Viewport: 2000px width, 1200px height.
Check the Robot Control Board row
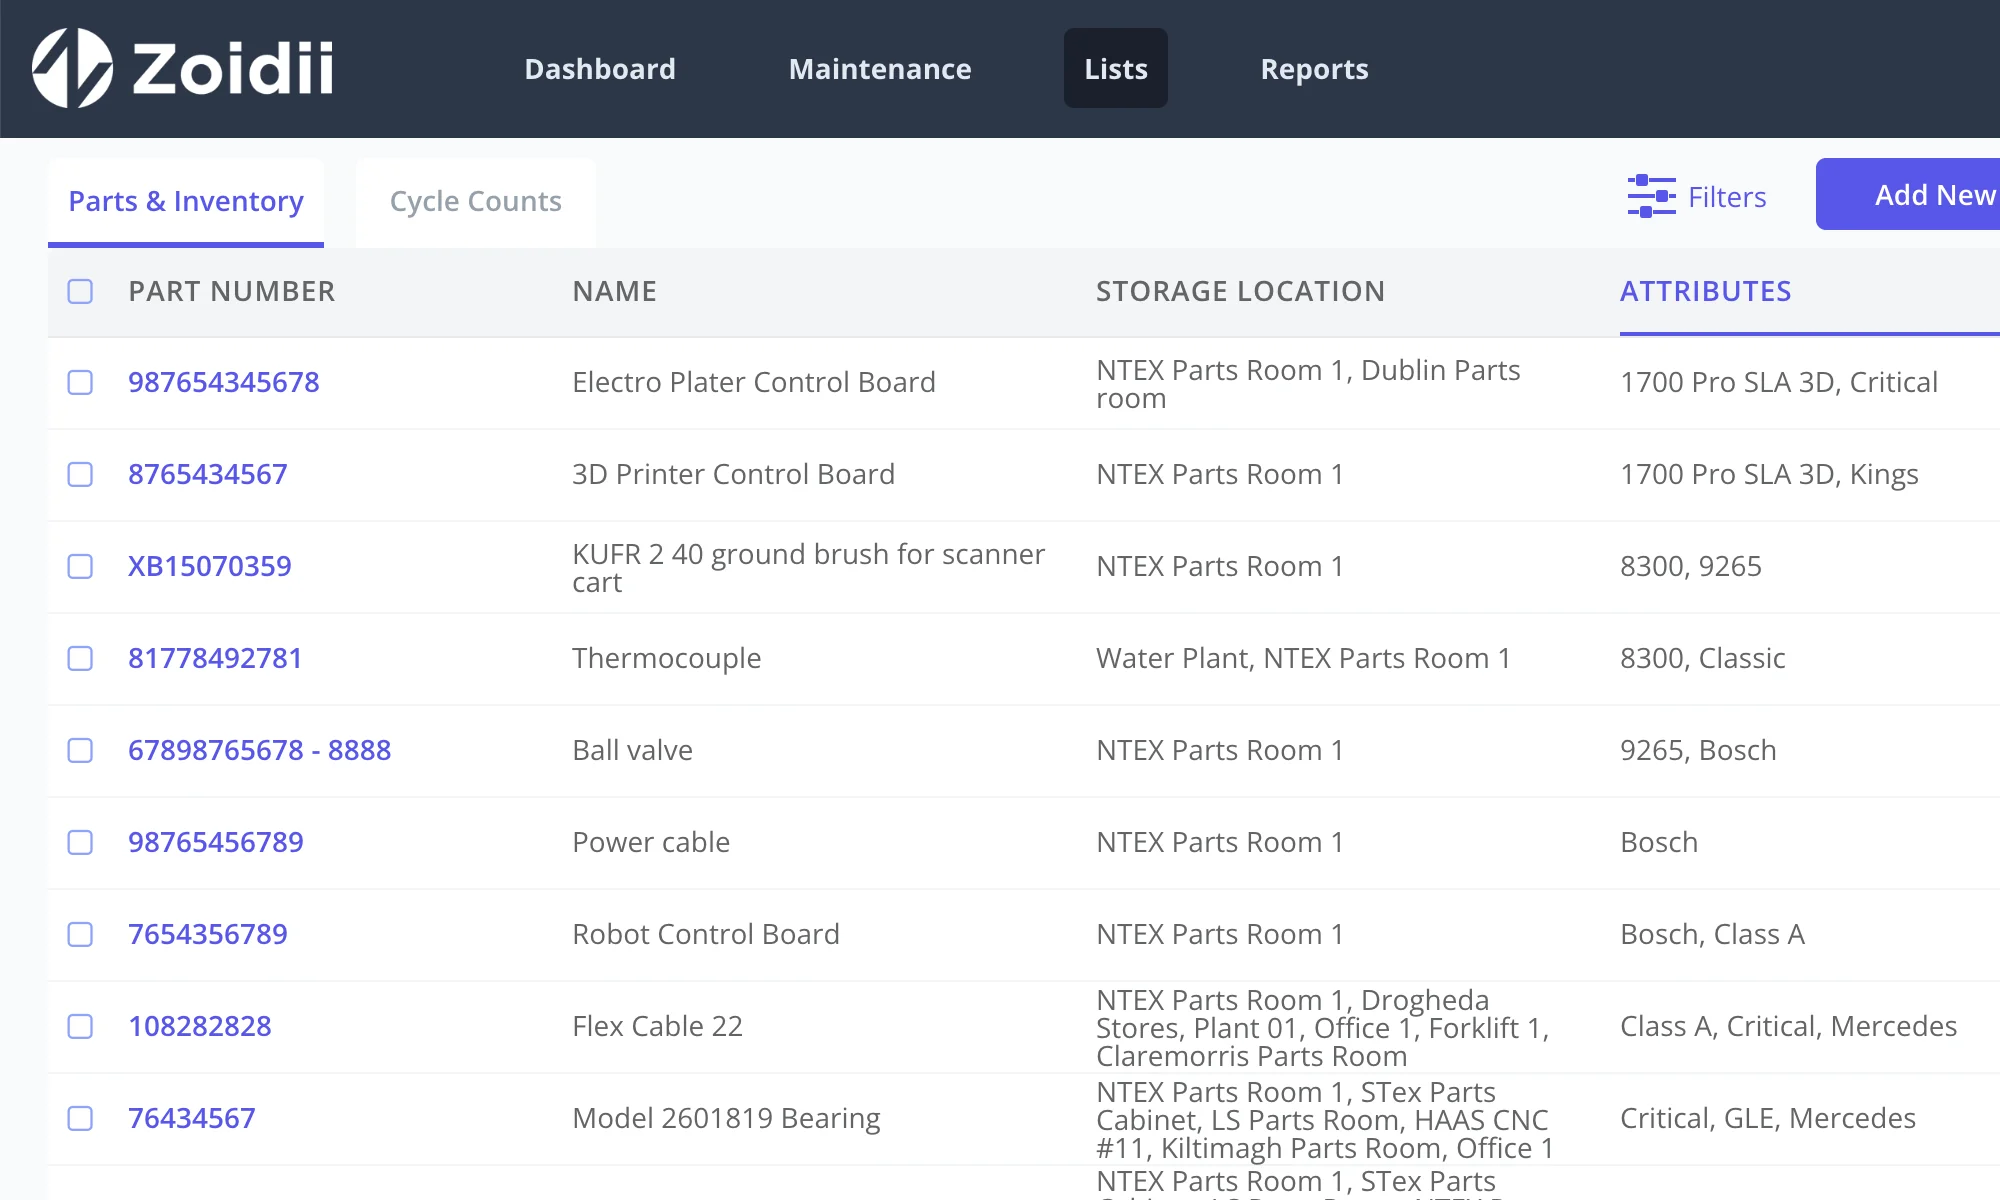coord(80,934)
